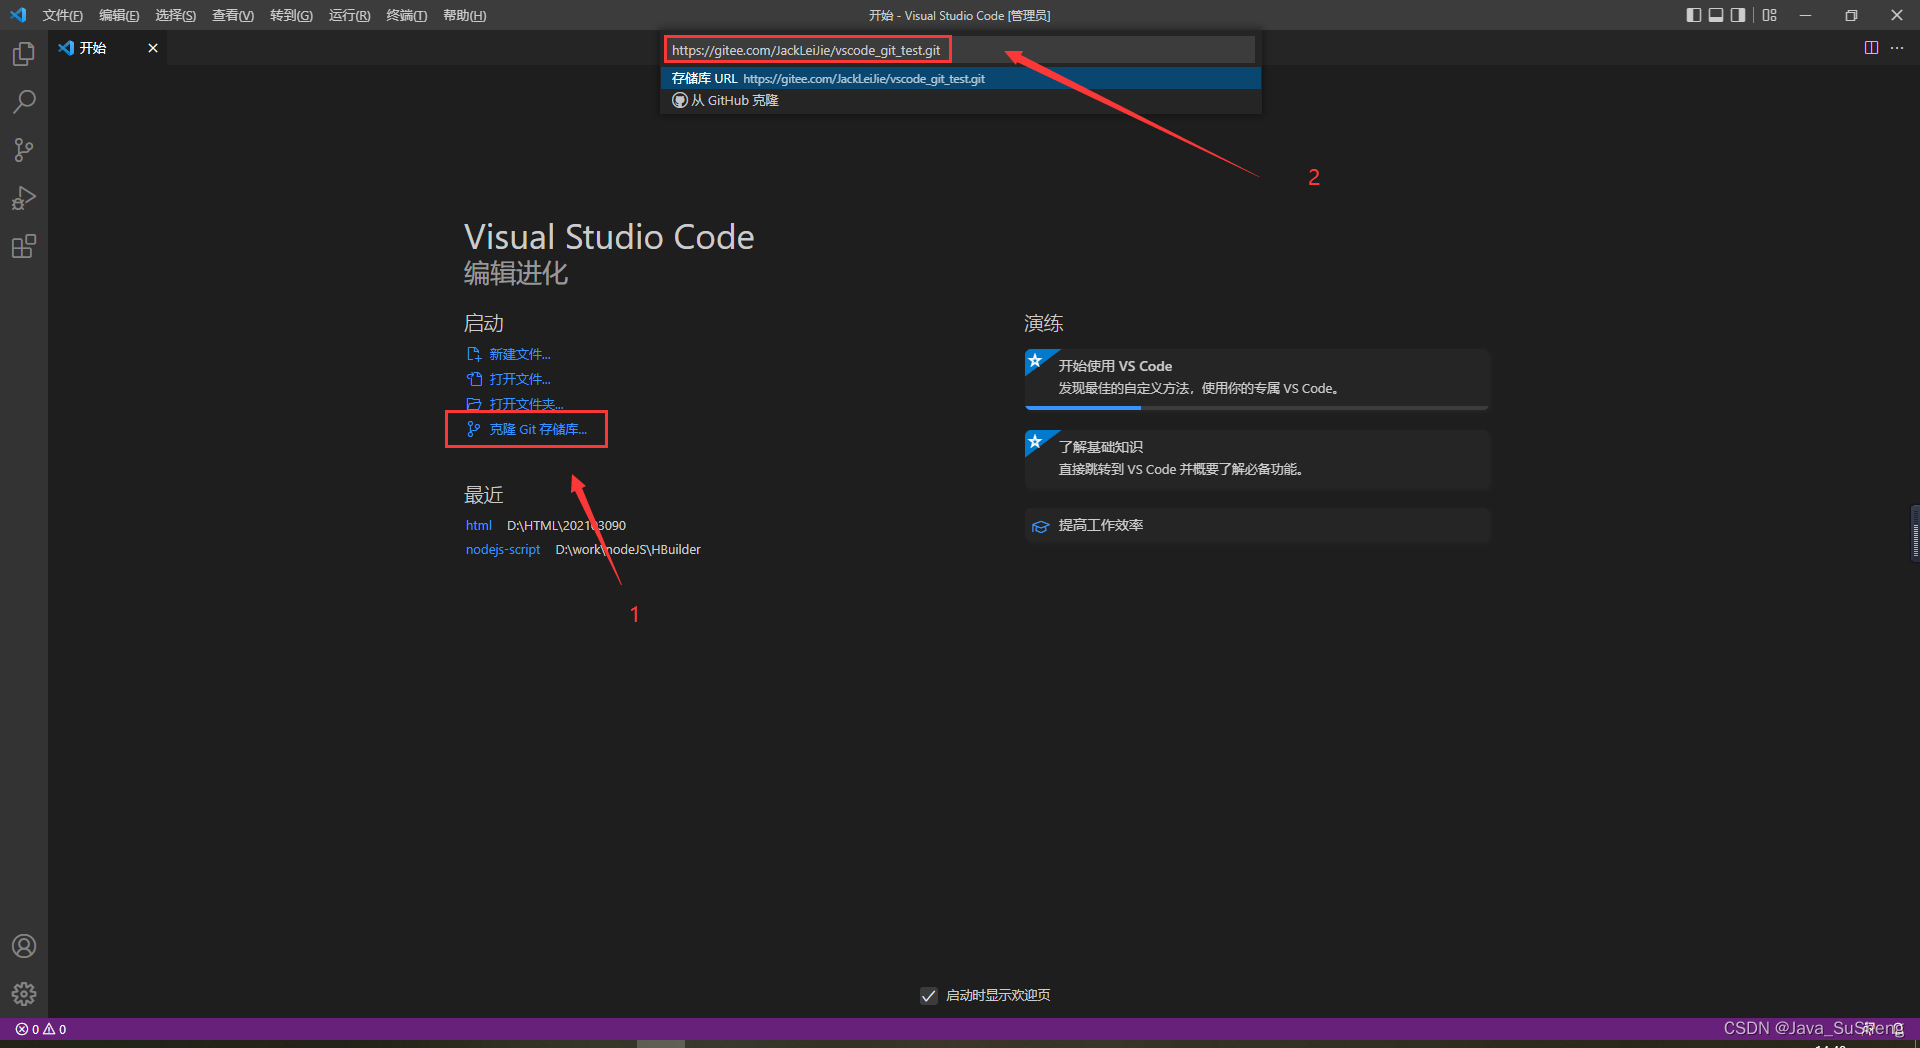Click the VS Code logo in title bar
This screenshot has height=1048, width=1920.
[18, 15]
